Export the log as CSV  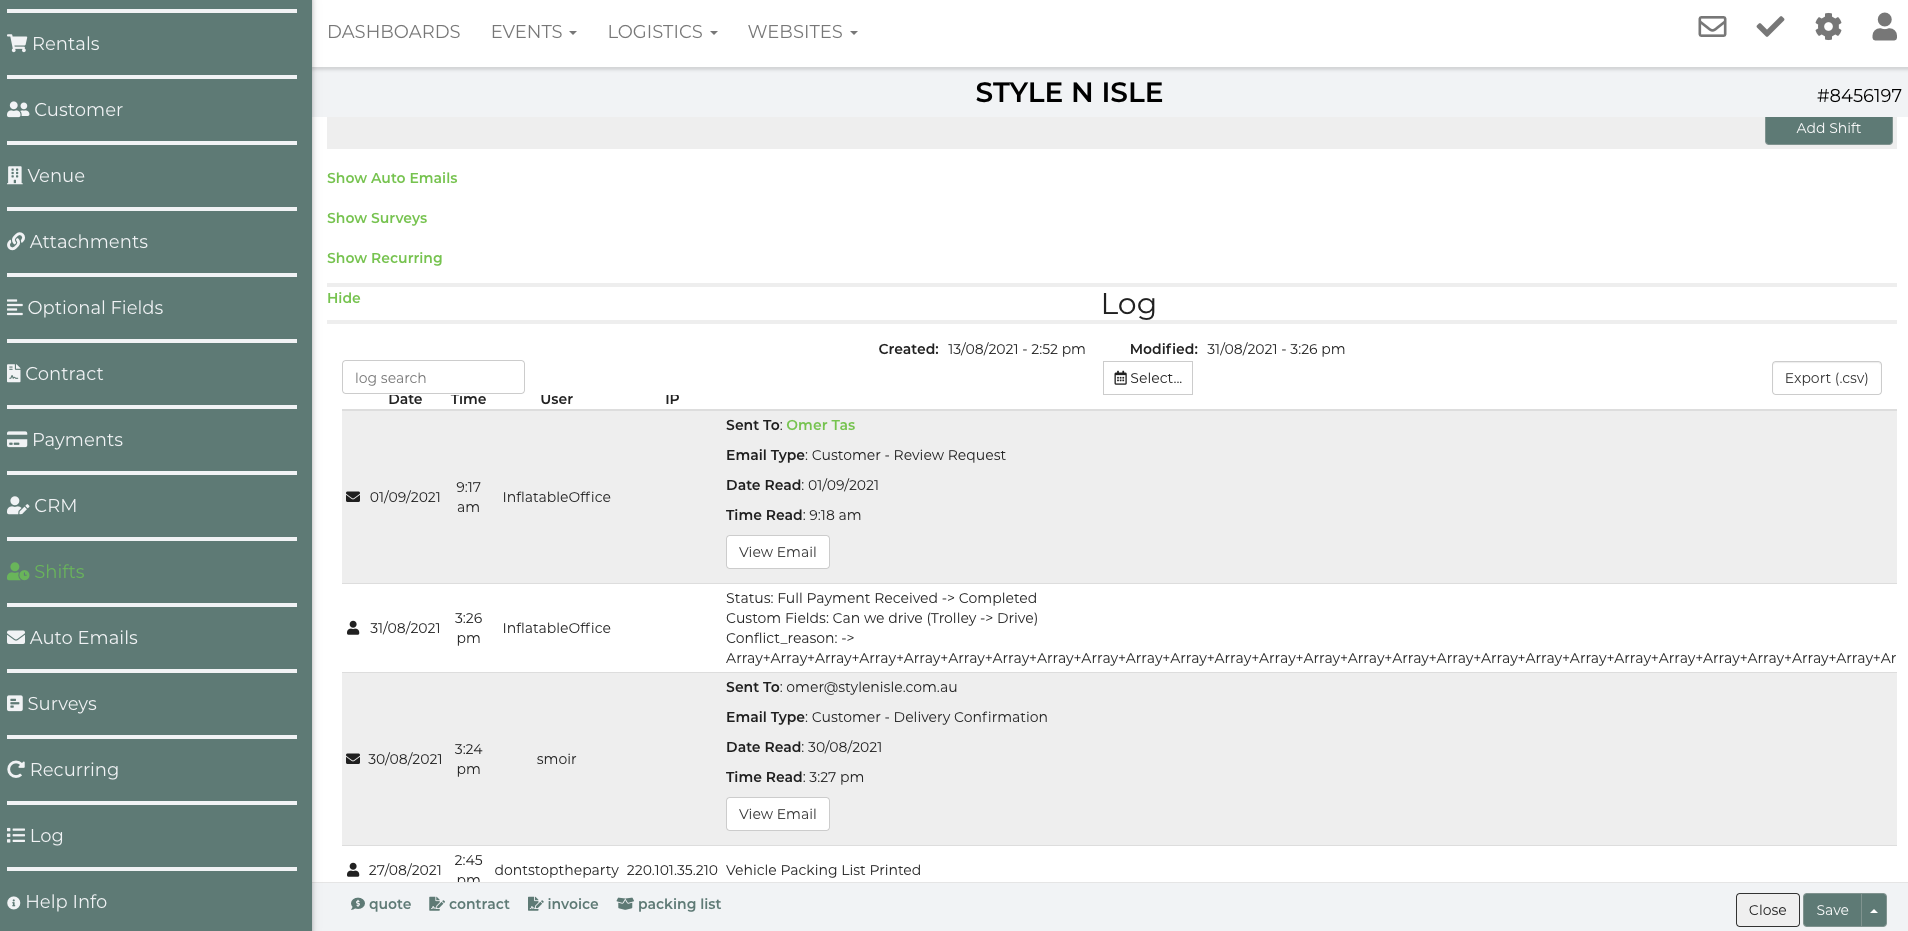(1826, 378)
